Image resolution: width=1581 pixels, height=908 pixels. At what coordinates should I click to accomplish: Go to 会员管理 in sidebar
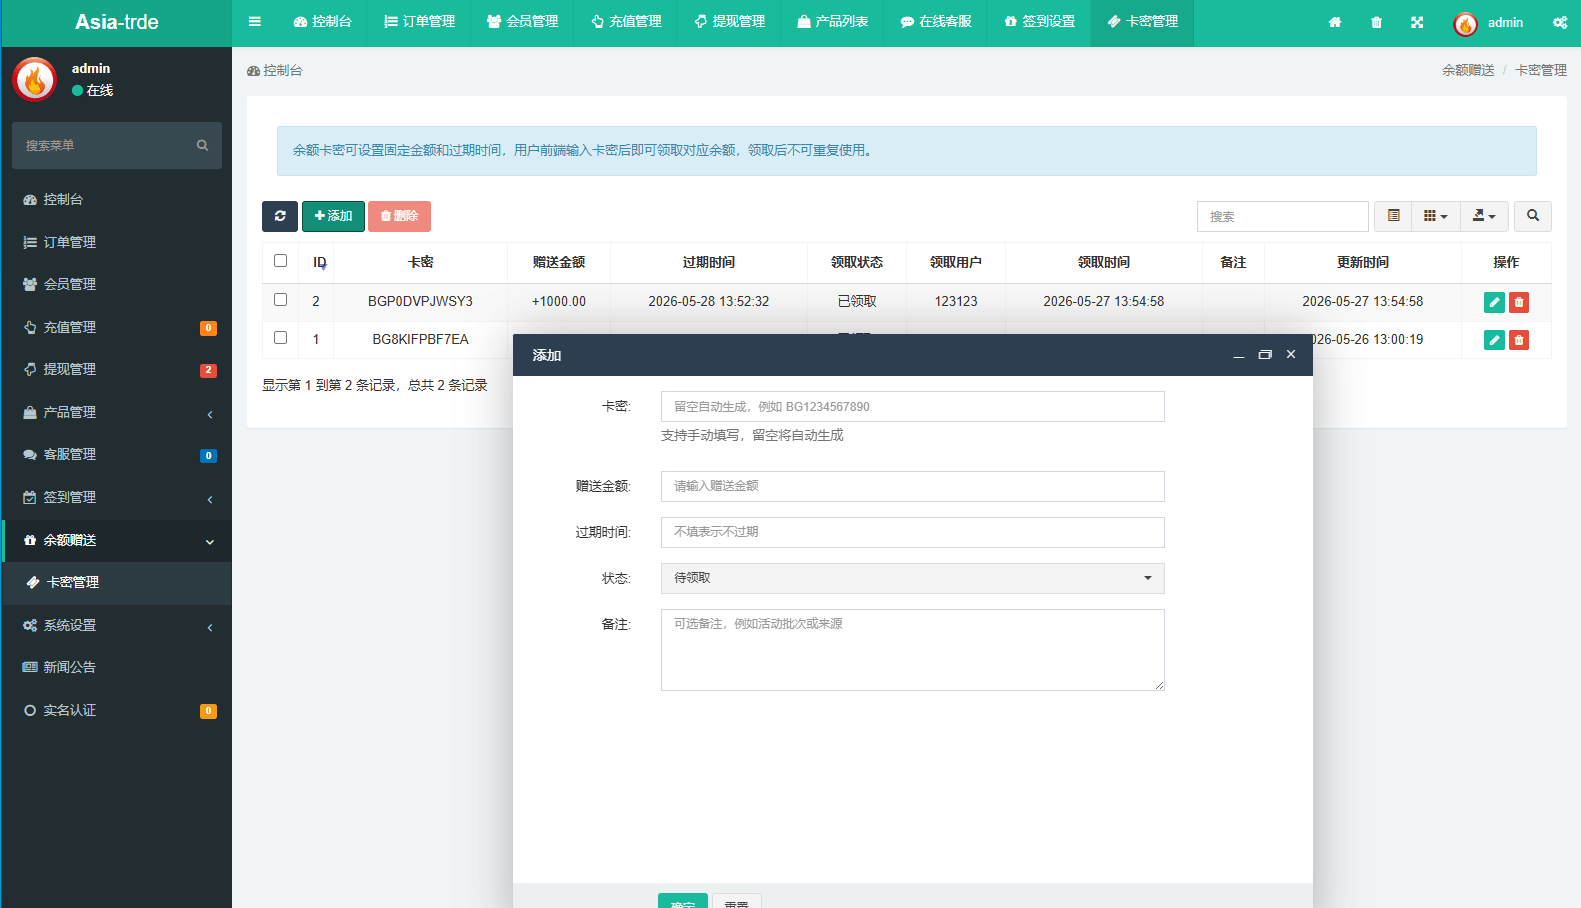tap(116, 284)
